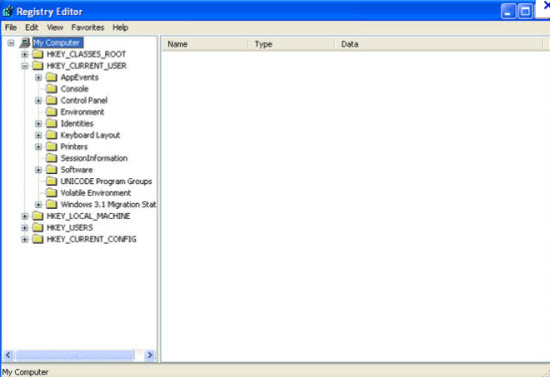Select the UNICODE Program Groups label
Image resolution: width=550 pixels, height=377 pixels.
[x=106, y=182]
